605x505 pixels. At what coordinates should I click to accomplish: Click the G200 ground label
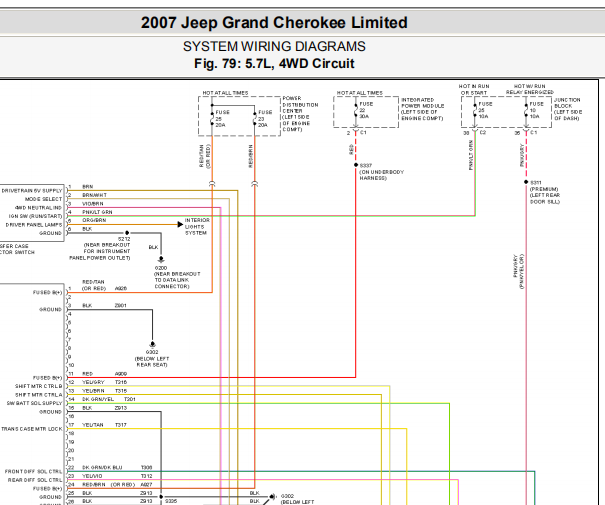coord(161,268)
